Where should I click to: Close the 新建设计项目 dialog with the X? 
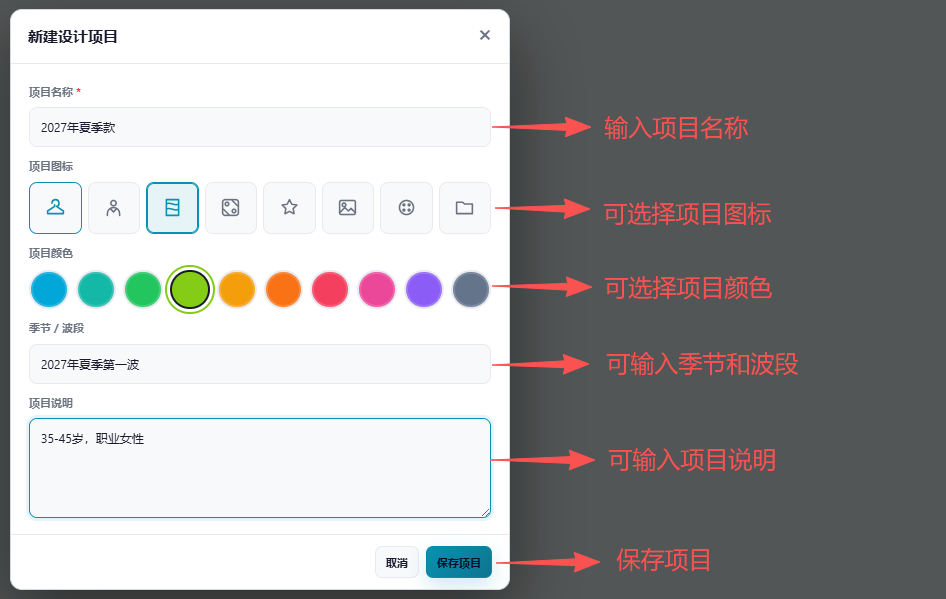point(484,35)
